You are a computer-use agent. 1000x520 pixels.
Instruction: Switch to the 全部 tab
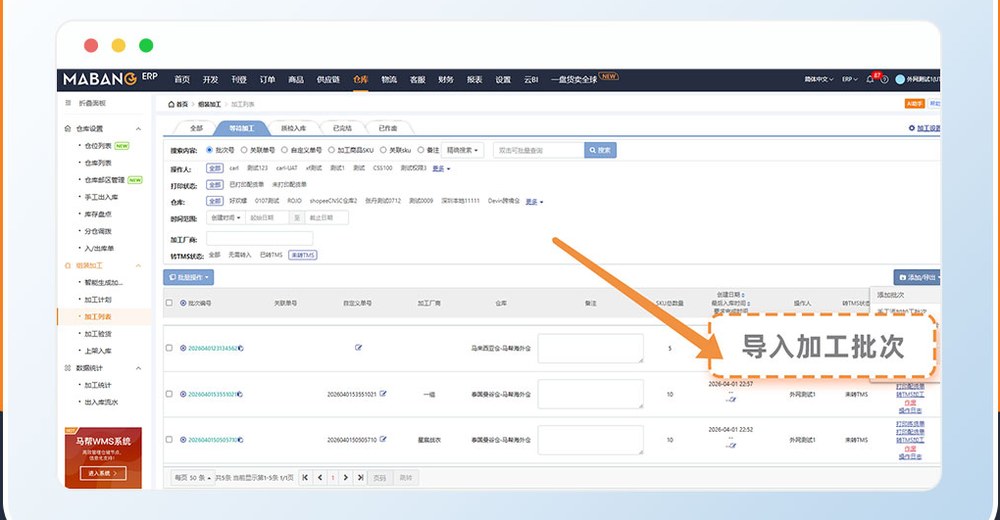(x=196, y=128)
